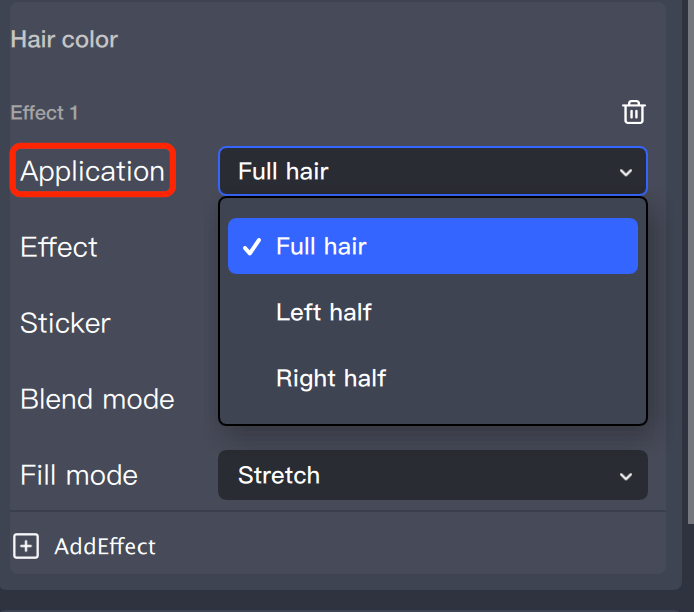The height and width of the screenshot is (612, 694).
Task: Click the plus icon beside AddEffect
Action: pos(26,546)
